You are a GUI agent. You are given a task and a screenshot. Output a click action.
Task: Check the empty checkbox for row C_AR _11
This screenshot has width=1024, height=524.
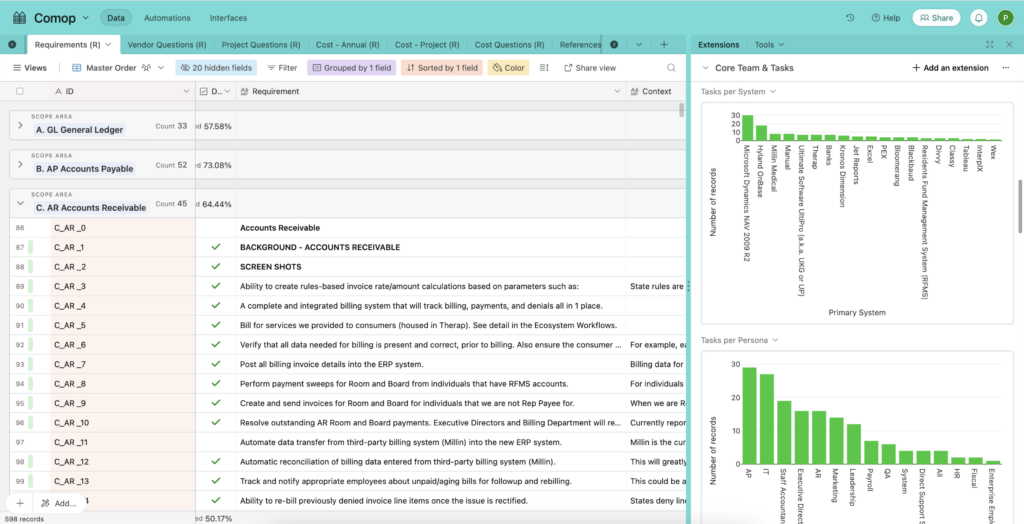216,442
